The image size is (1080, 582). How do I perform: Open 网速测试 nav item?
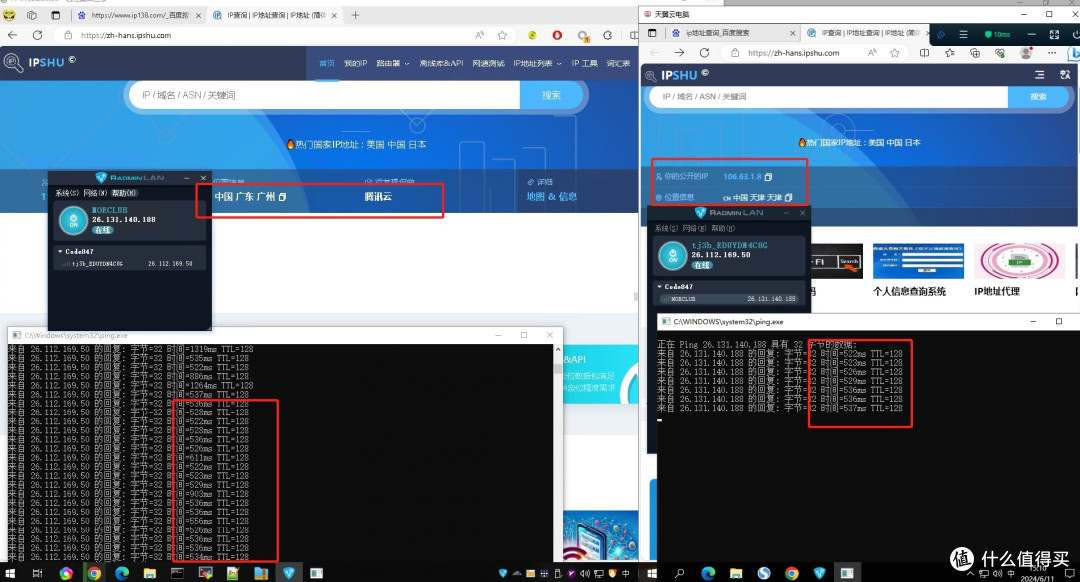[x=488, y=63]
